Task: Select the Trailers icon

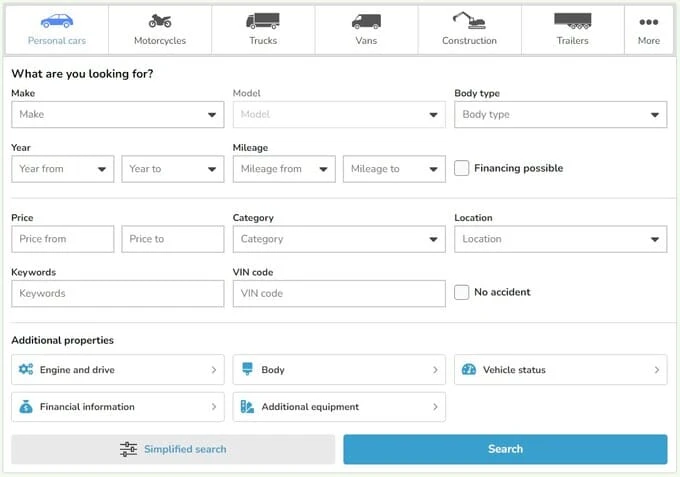Action: [572, 21]
